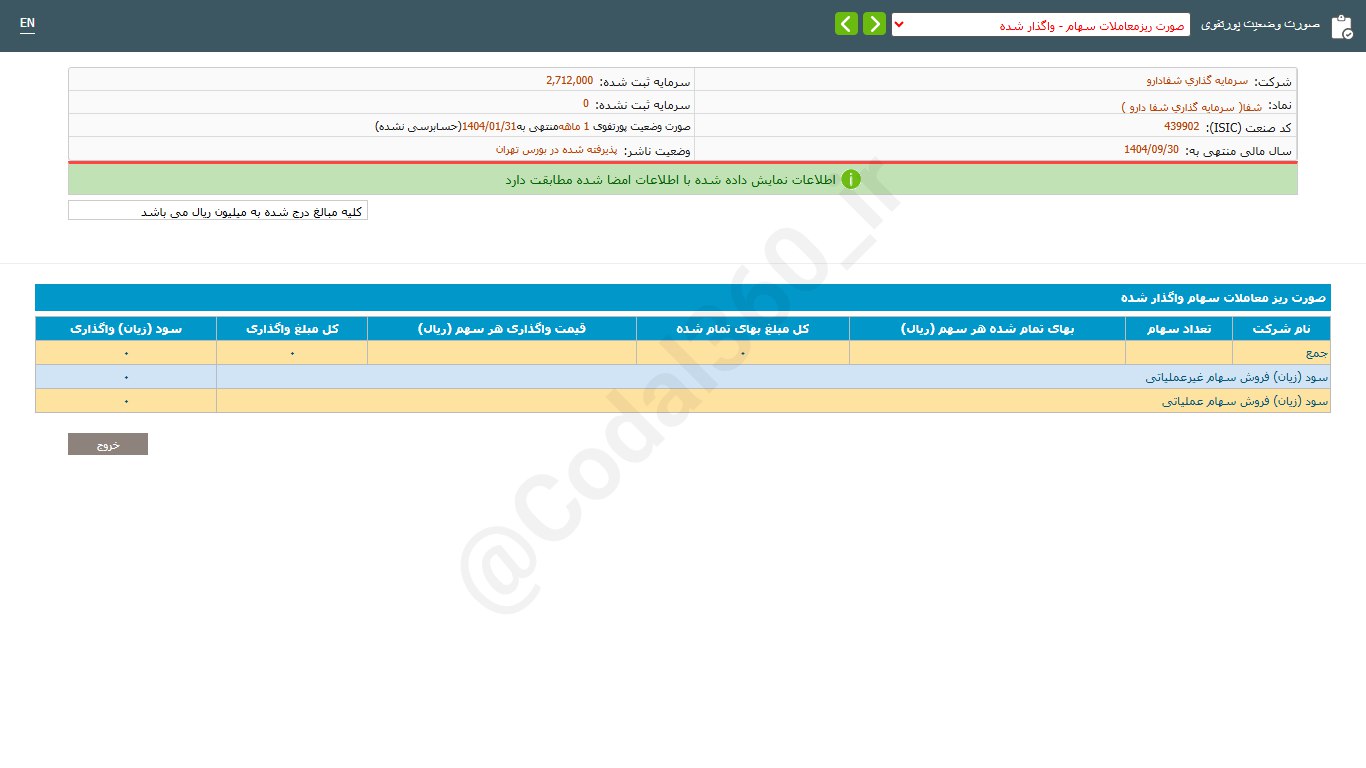
Task: Click the کل مبلغ واگذاری column header
Action: pyautogui.click(x=292, y=329)
